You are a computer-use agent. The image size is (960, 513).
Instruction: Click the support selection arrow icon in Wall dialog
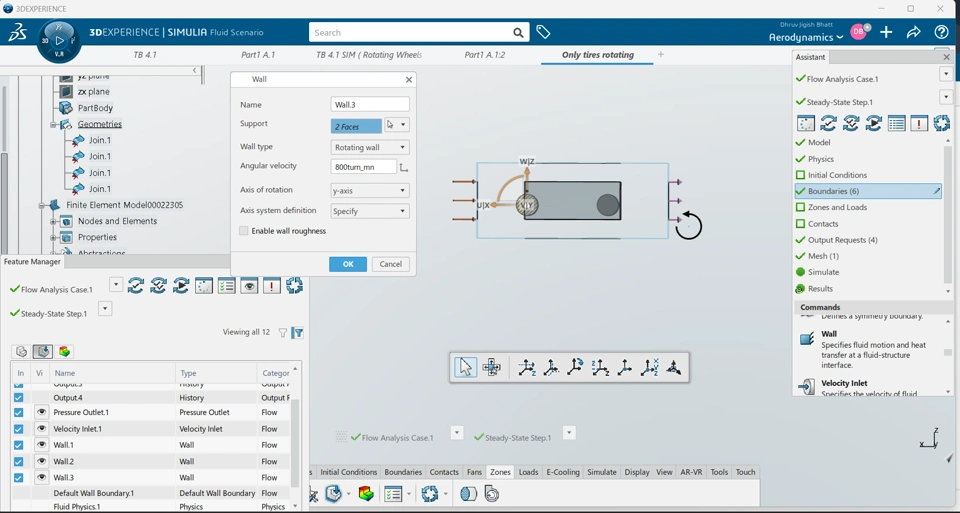click(x=391, y=124)
